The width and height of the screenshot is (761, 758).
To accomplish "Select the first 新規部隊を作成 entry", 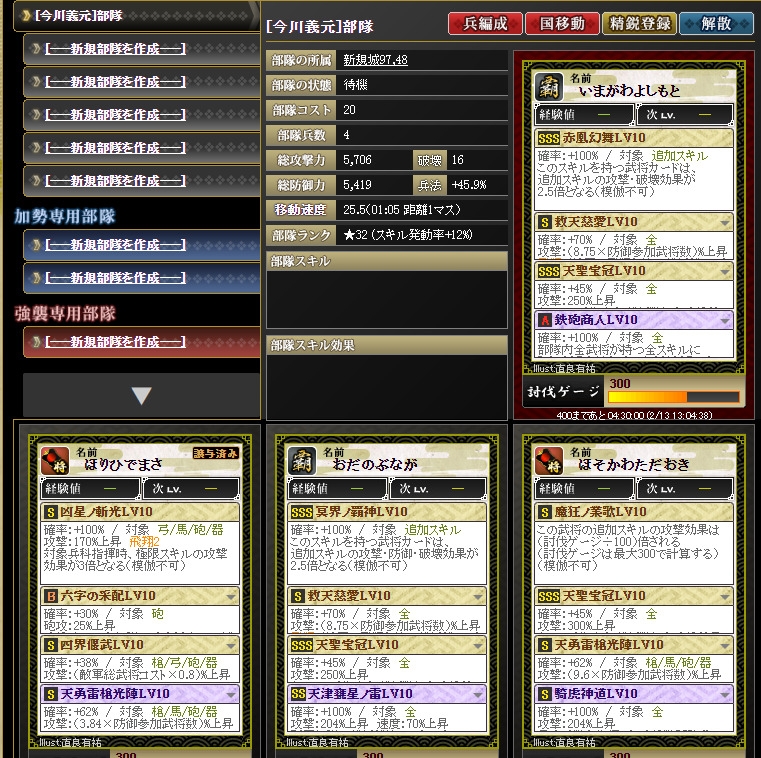I will click(x=142, y=49).
